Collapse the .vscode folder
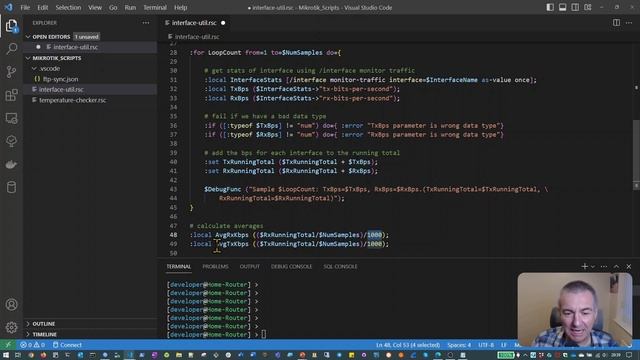Viewport: 640px width, 360px height. (35, 69)
